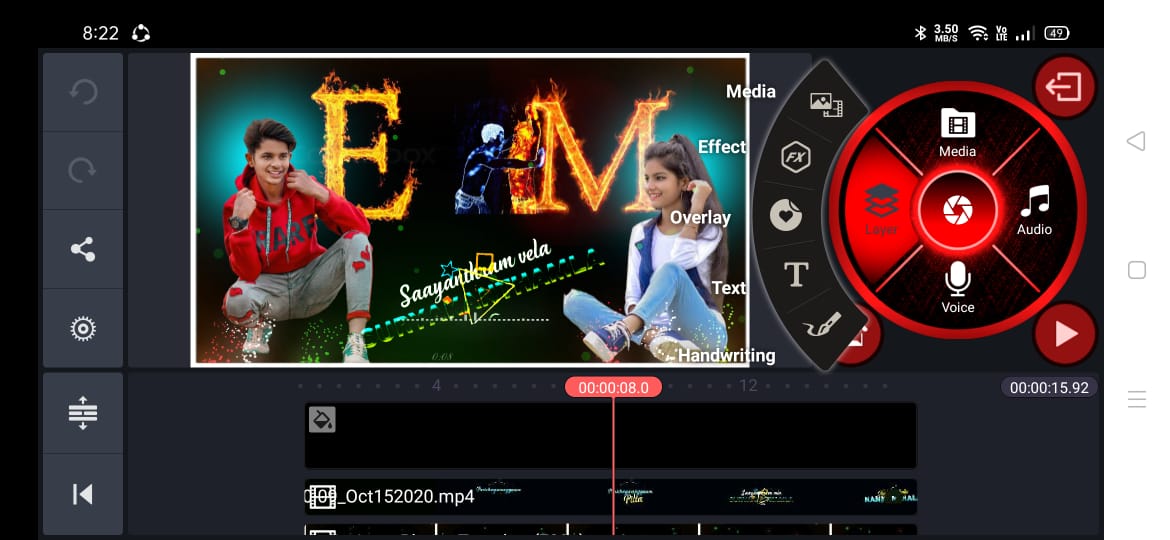Expand the timeline tracks view
The image size is (1170, 540).
(83, 413)
